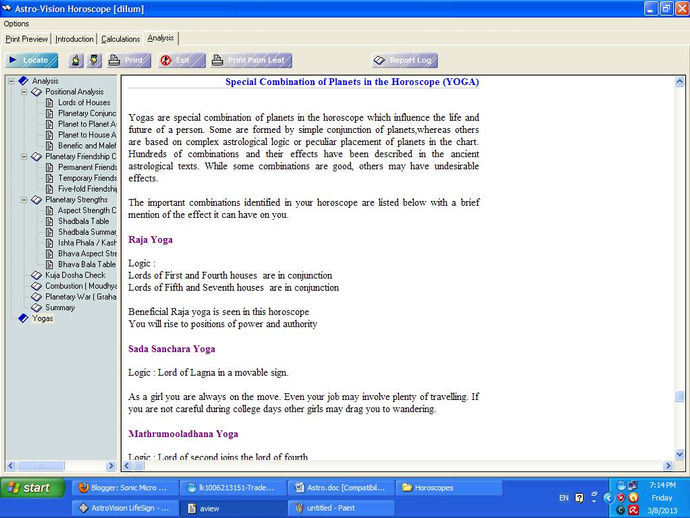This screenshot has height=518, width=690.
Task: Collapse the Planetary Friendship node
Action: tap(24, 157)
